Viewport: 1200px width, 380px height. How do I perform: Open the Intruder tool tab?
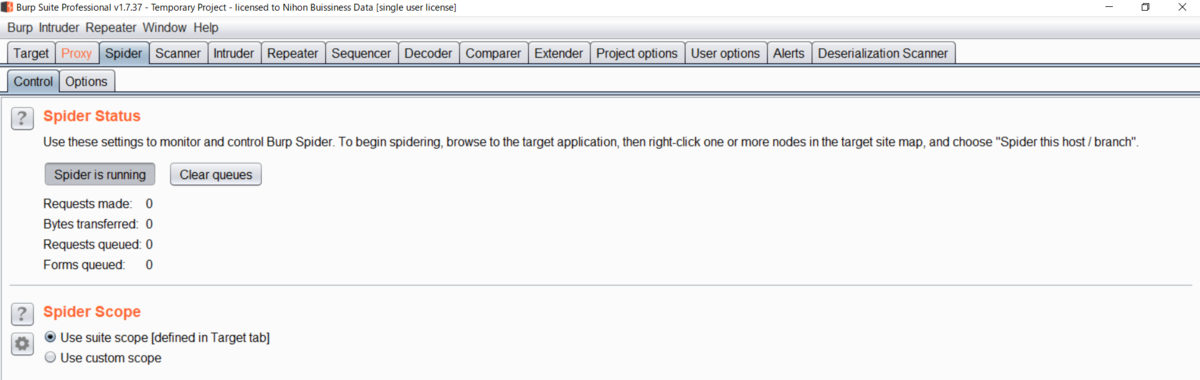234,53
